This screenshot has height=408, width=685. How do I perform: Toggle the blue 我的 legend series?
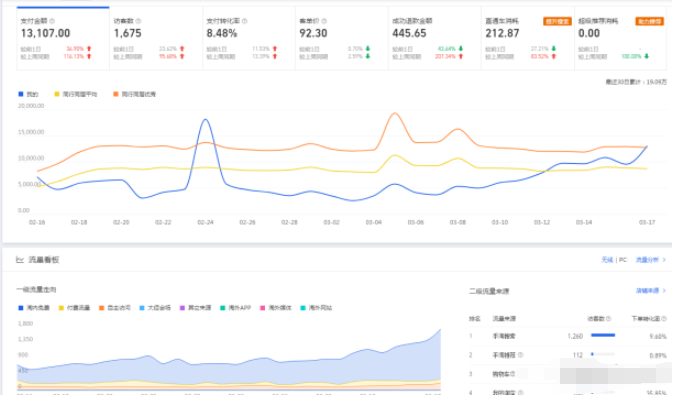coord(28,94)
